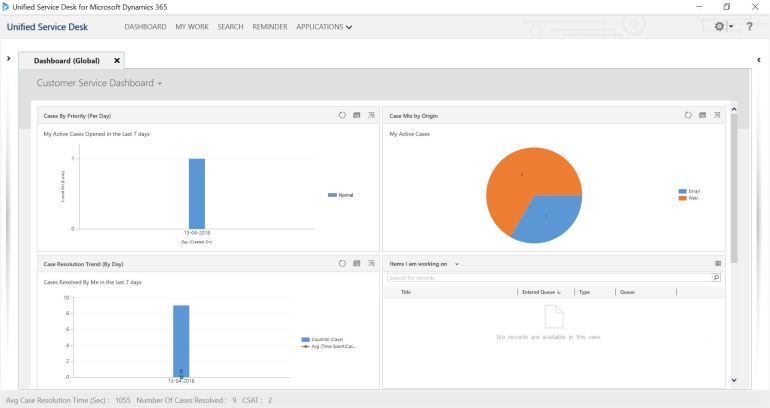
Task: Open the Items I am working on dropdown
Action: (x=457, y=264)
